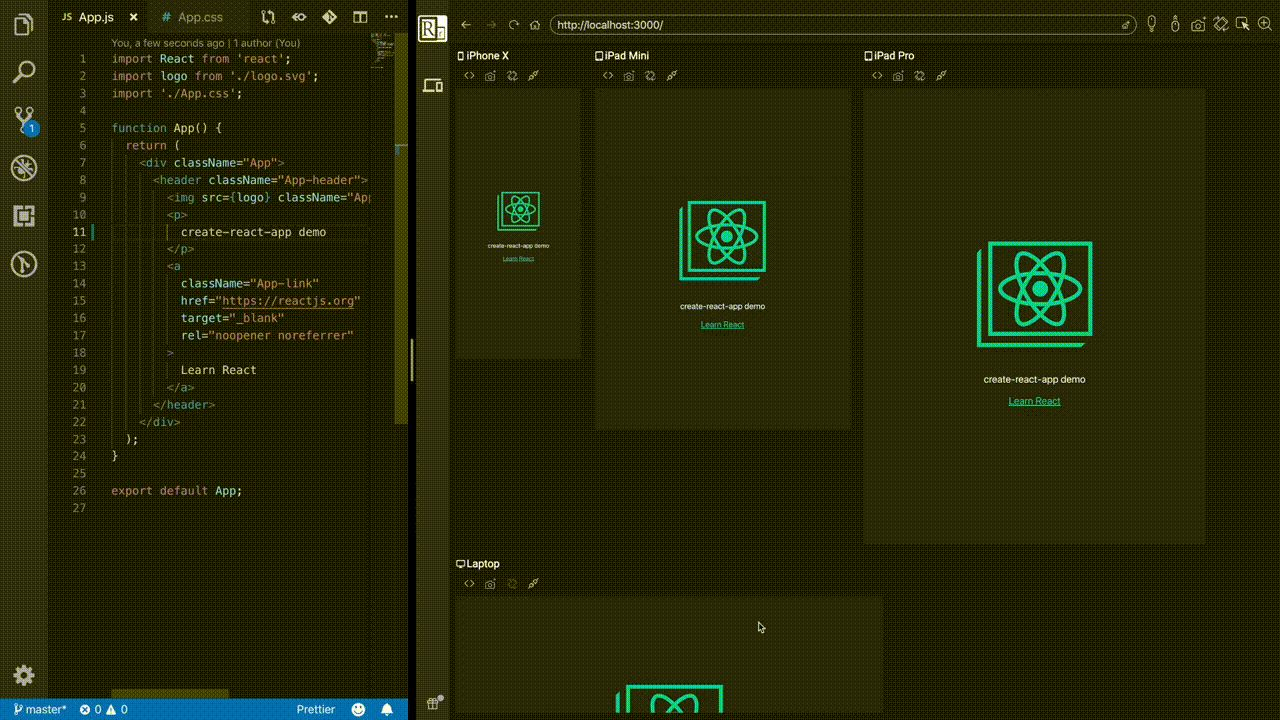Toggle the plug icon for Laptop
The height and width of the screenshot is (720, 1280).
(x=533, y=584)
